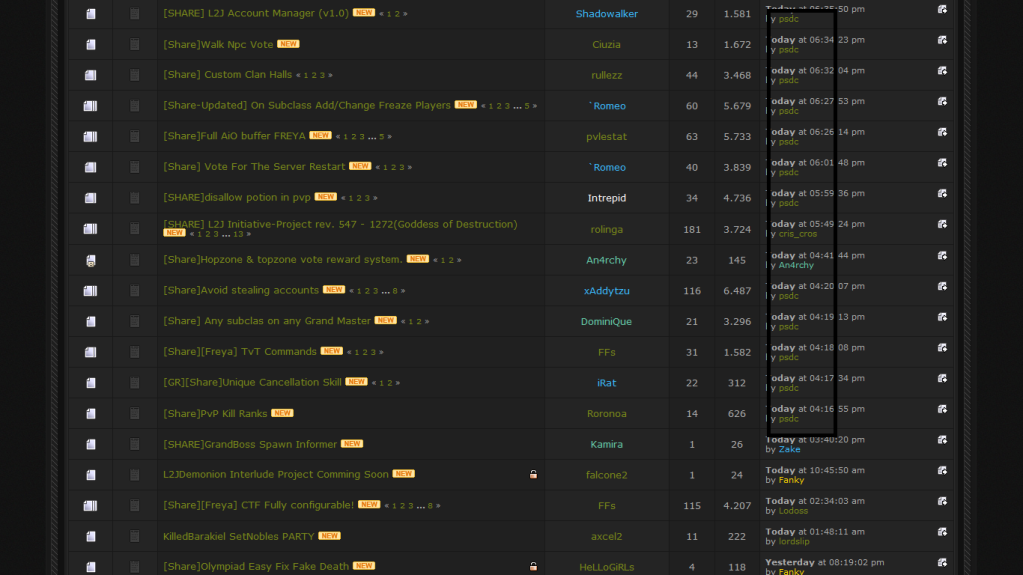View Shadowalker's profile
The width and height of the screenshot is (1023, 575).
click(x=606, y=14)
